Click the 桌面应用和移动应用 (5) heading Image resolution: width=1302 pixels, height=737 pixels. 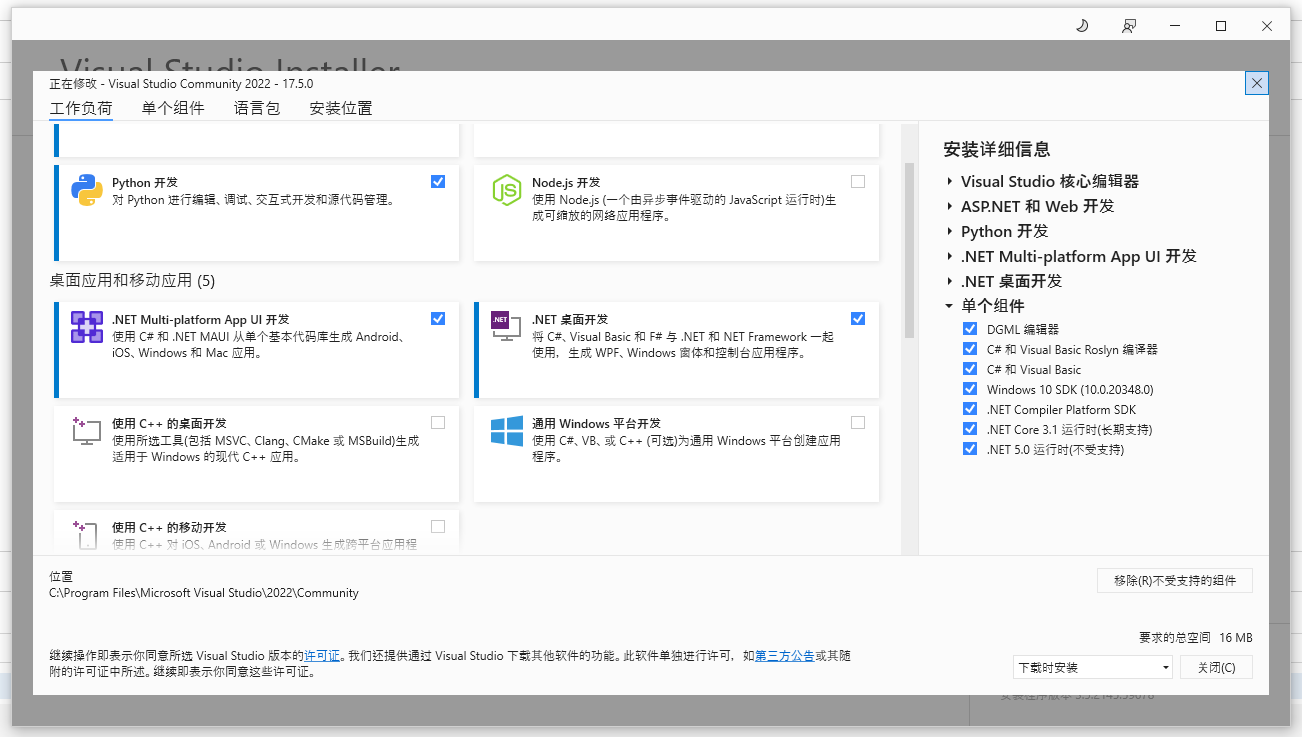coord(132,281)
